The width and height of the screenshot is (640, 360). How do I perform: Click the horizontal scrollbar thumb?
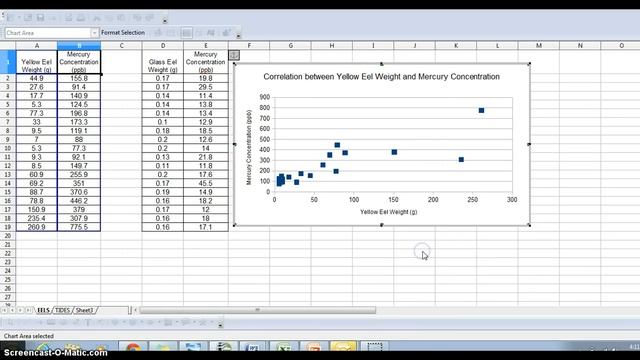pos(258,310)
